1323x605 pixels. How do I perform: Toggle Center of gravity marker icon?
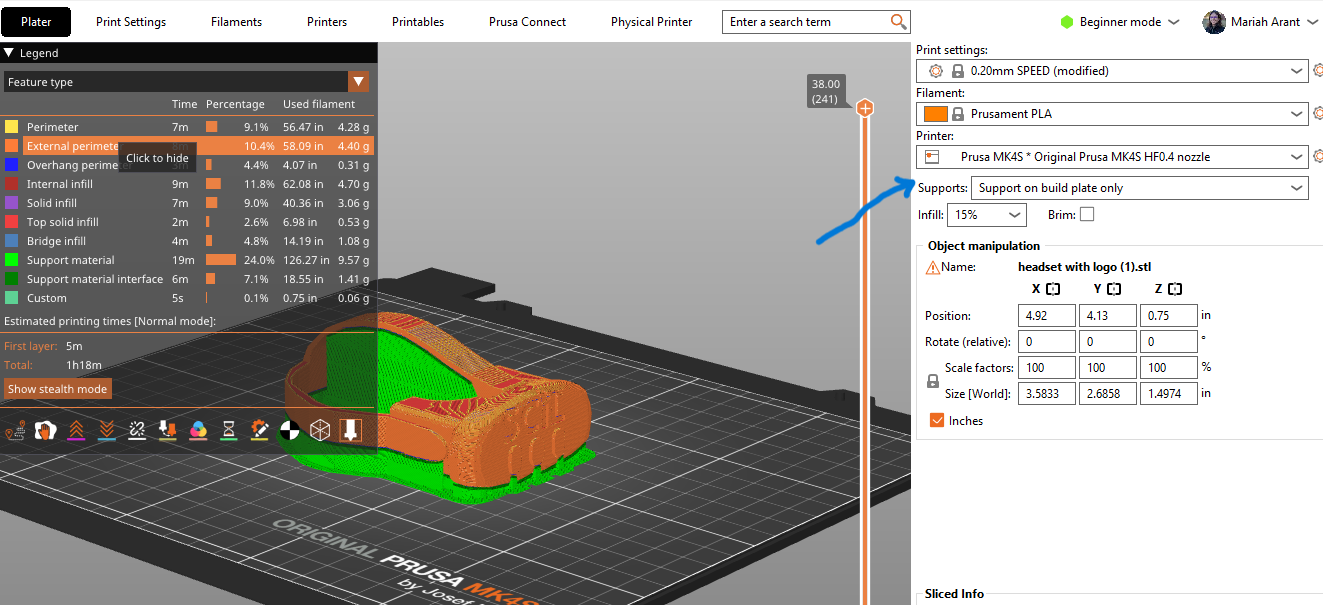click(289, 430)
